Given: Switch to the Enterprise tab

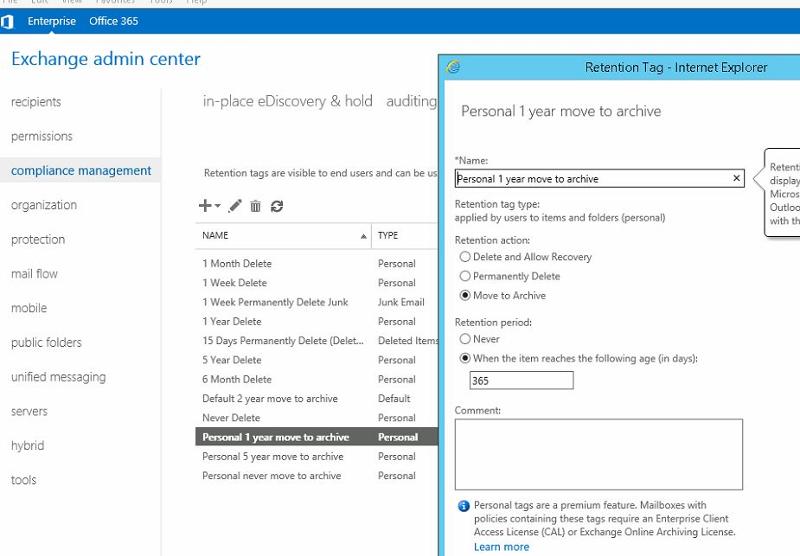Looking at the screenshot, I should click(x=52, y=21).
